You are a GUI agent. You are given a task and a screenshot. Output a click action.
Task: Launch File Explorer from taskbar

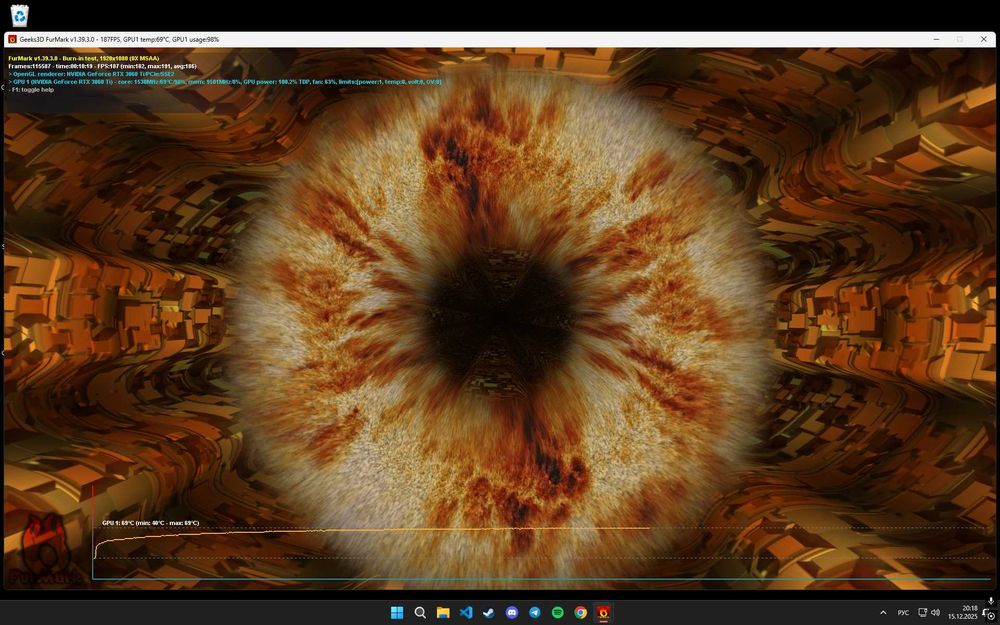[443, 613]
